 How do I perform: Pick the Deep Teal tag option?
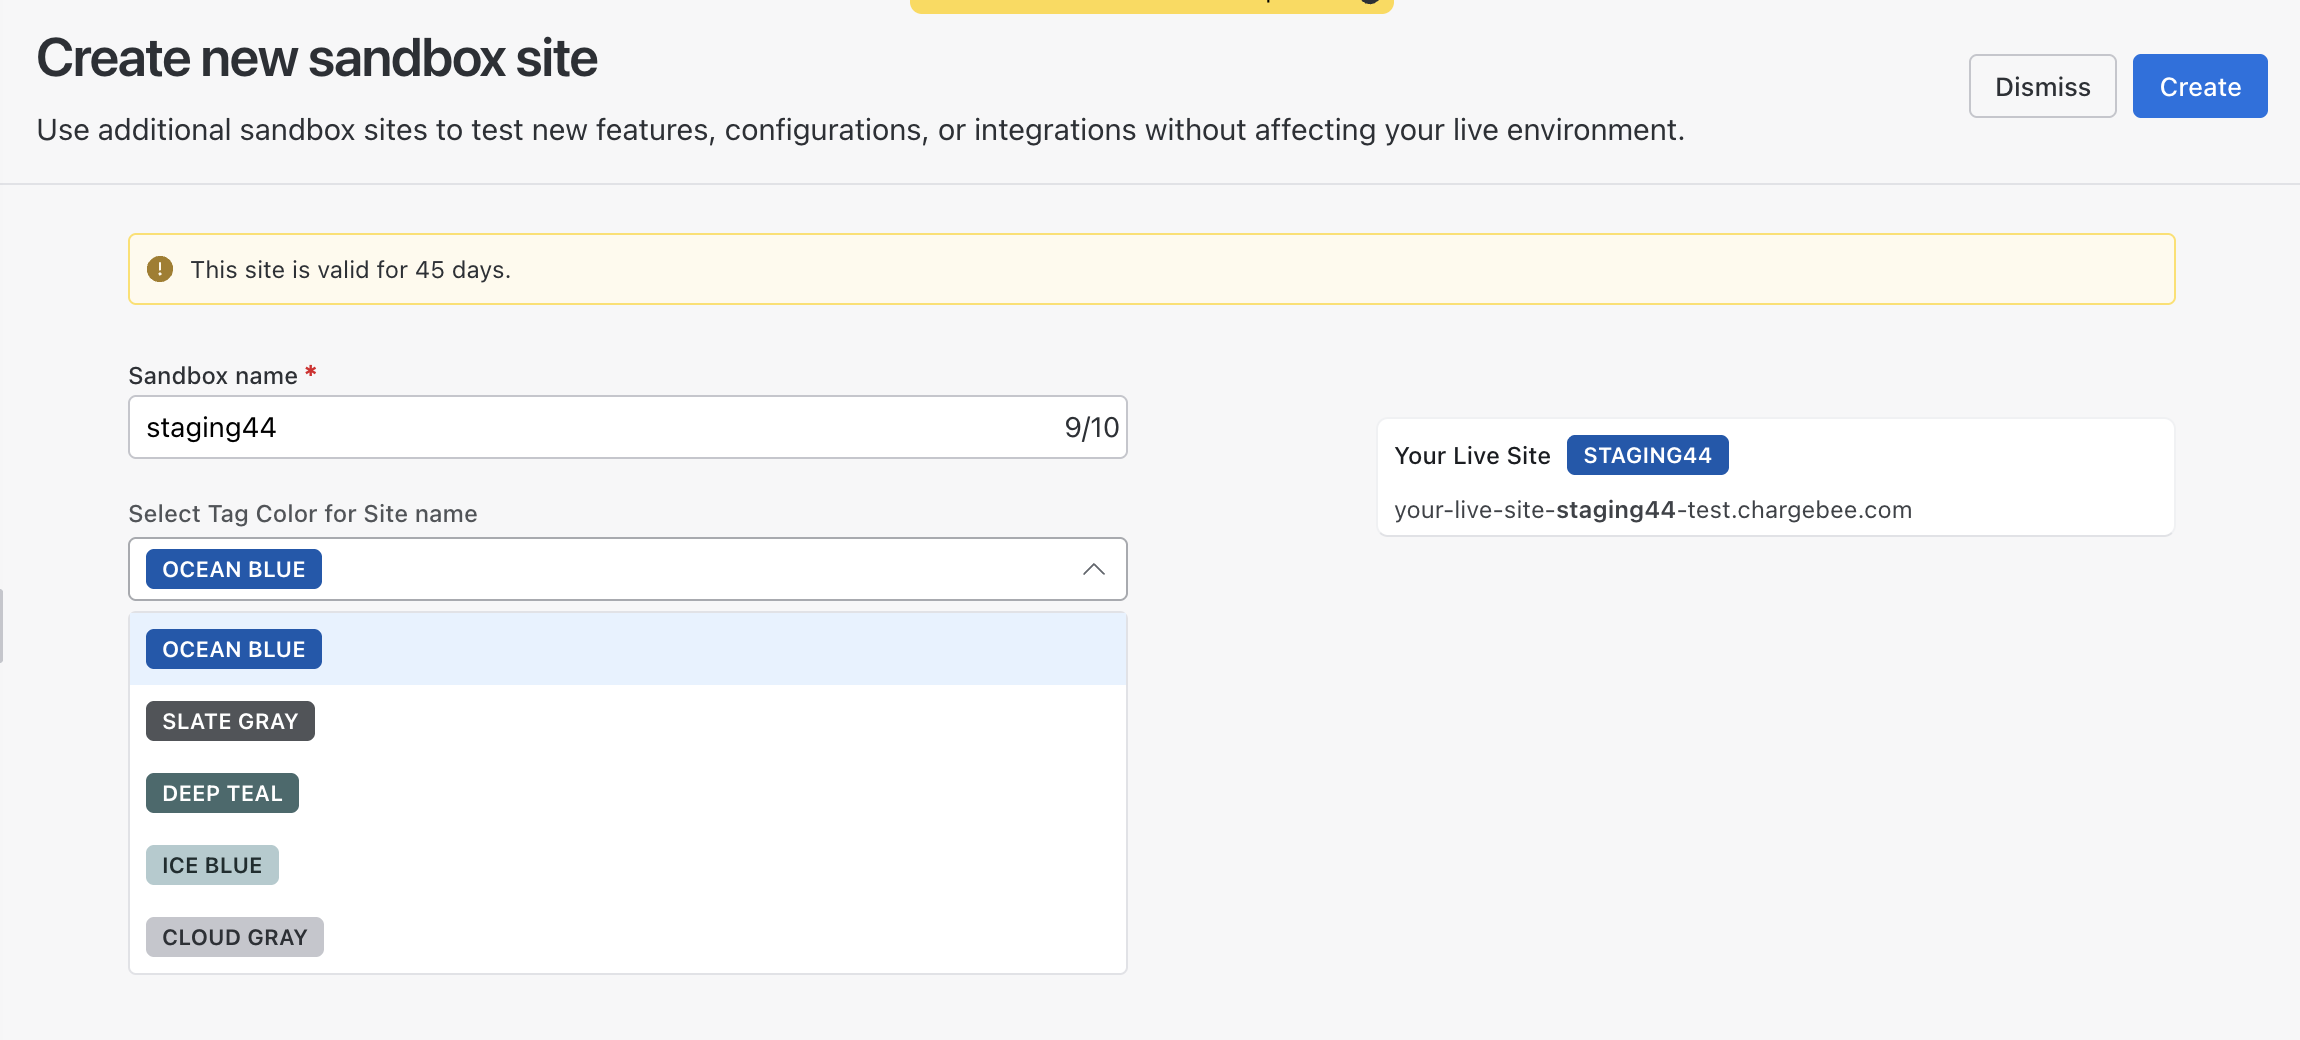pos(222,793)
